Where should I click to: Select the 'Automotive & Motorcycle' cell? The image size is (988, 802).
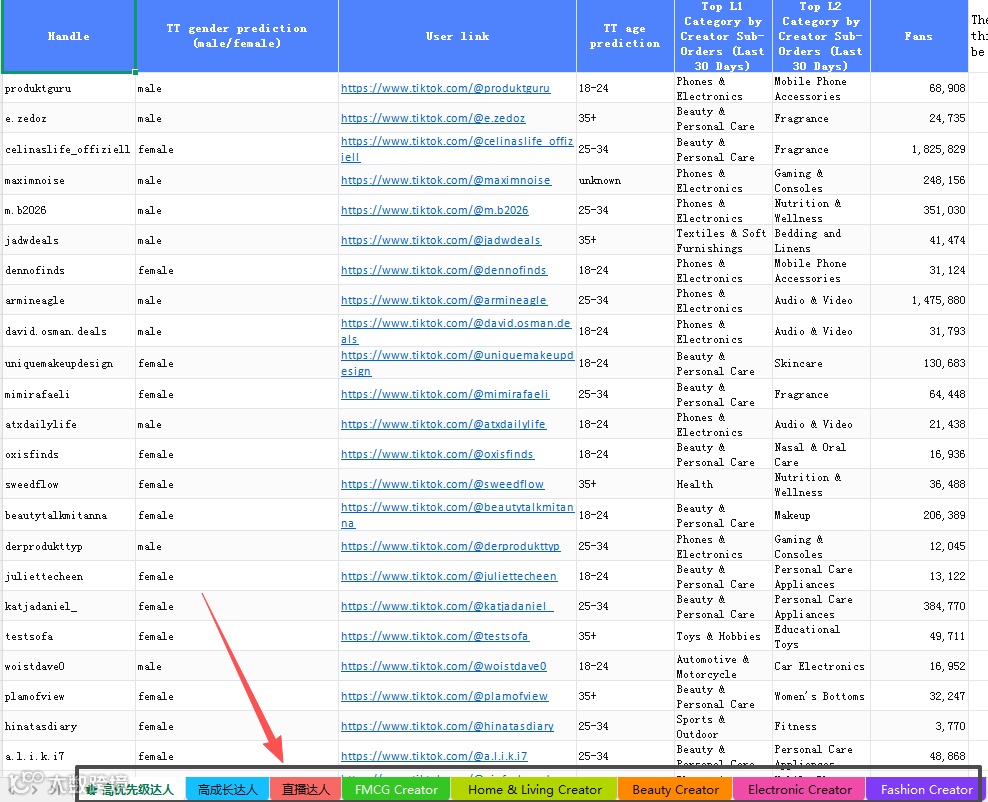coord(723,666)
